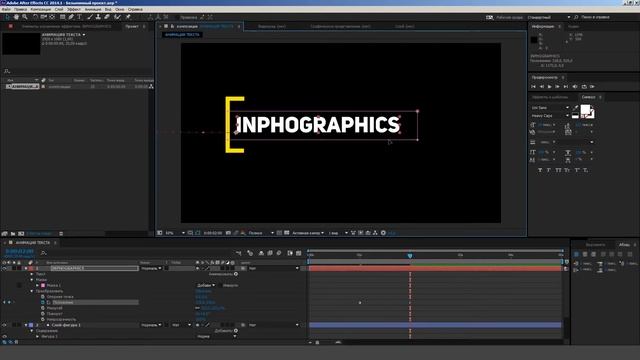
Task: Click the timeline current timecode field
Action: 20,251
